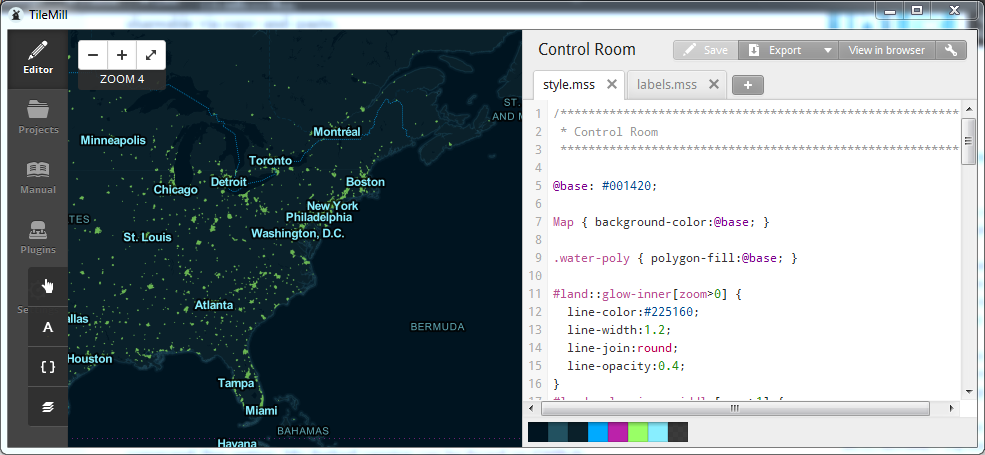
Task: Click the Export button
Action: [778, 50]
